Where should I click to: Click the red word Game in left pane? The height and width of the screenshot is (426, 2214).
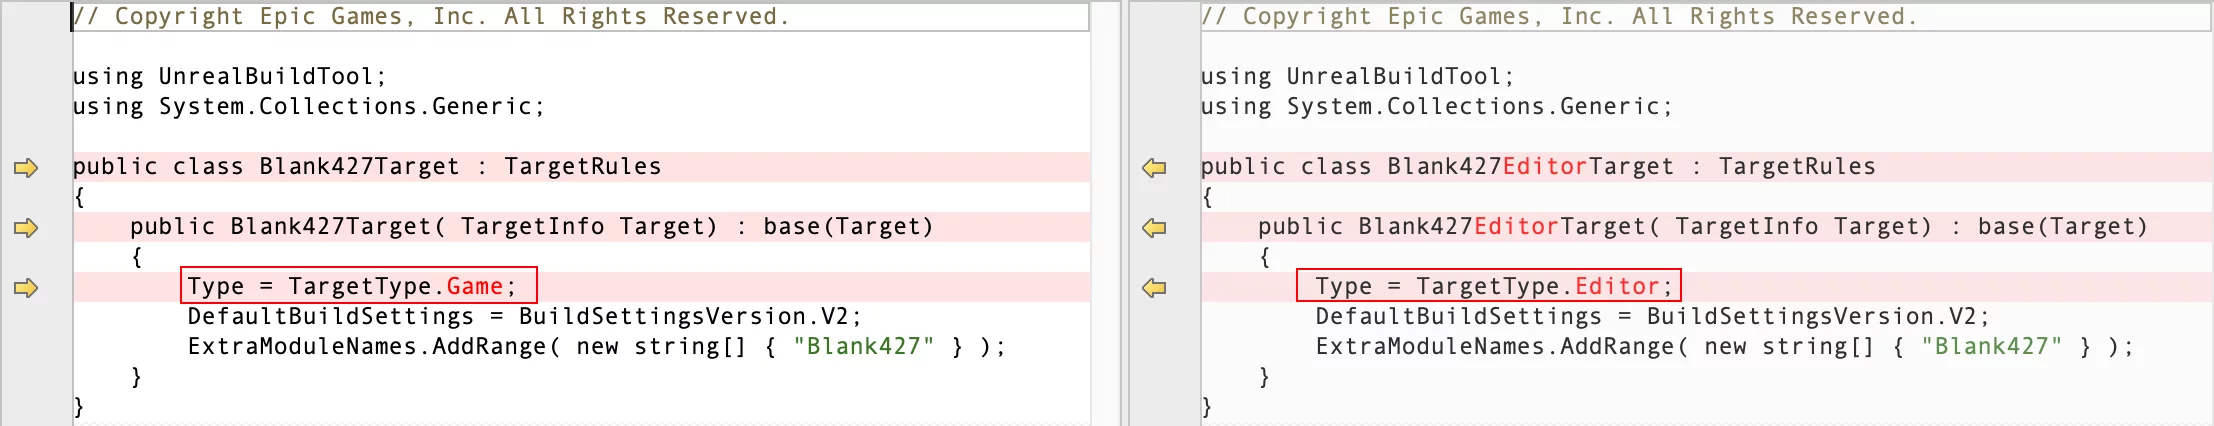(x=474, y=287)
